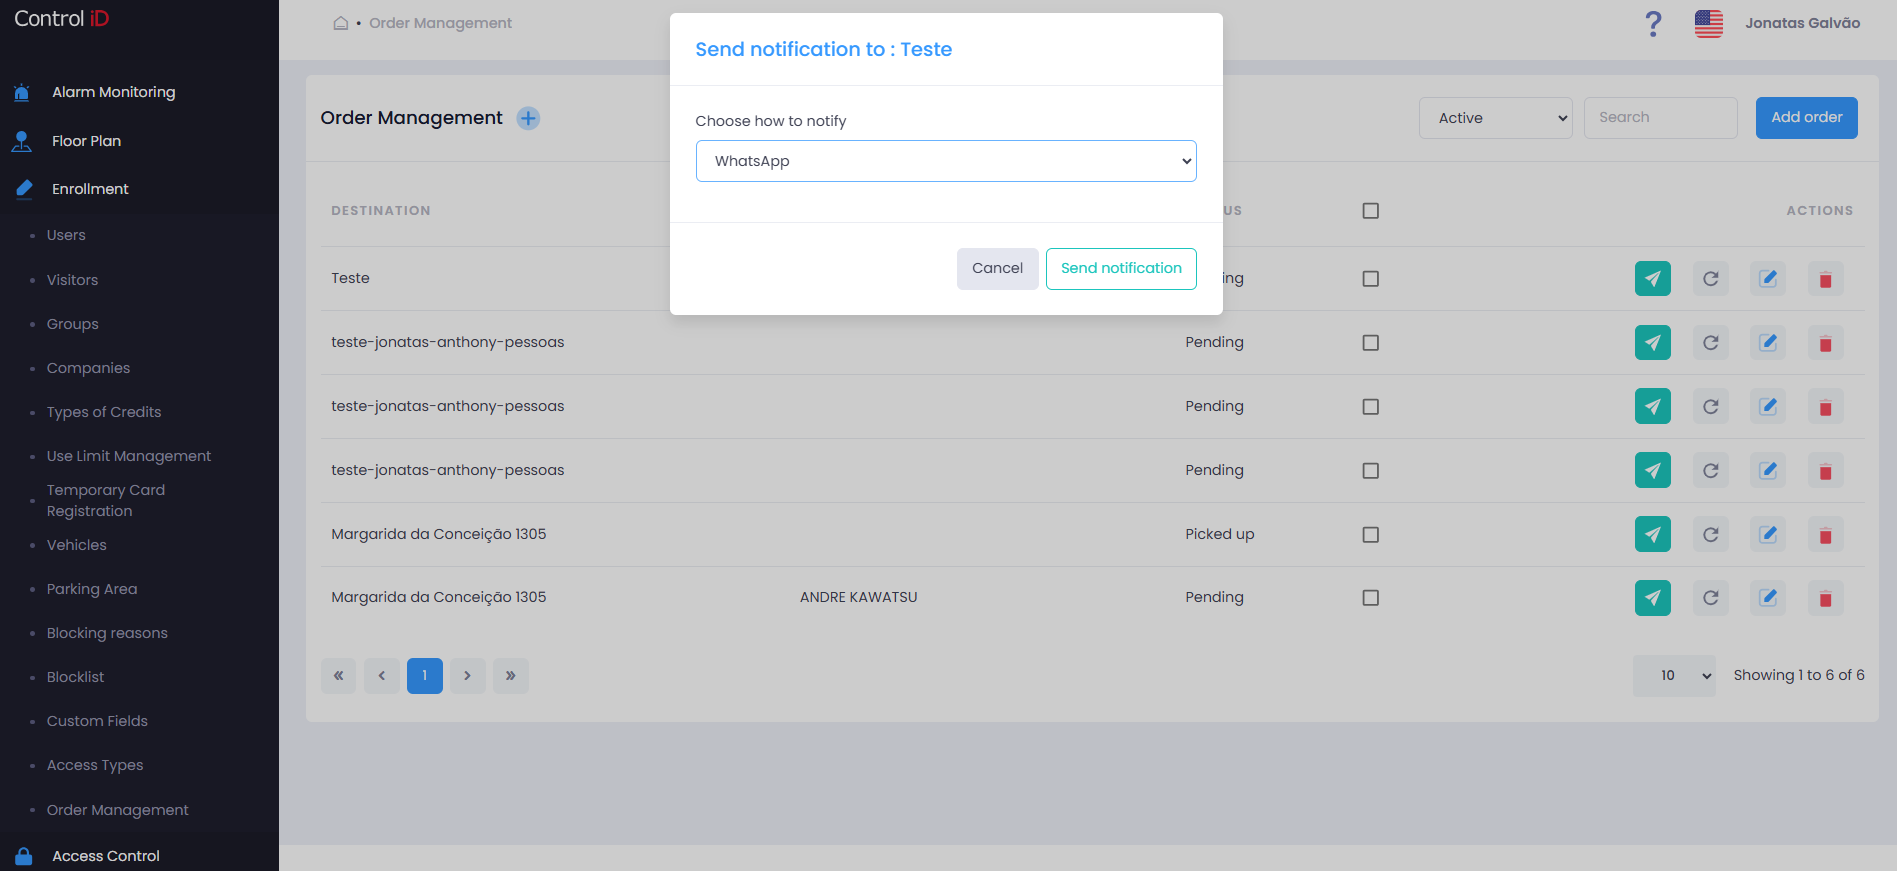
Task: Open Parking Area in the sidebar
Action: click(92, 589)
